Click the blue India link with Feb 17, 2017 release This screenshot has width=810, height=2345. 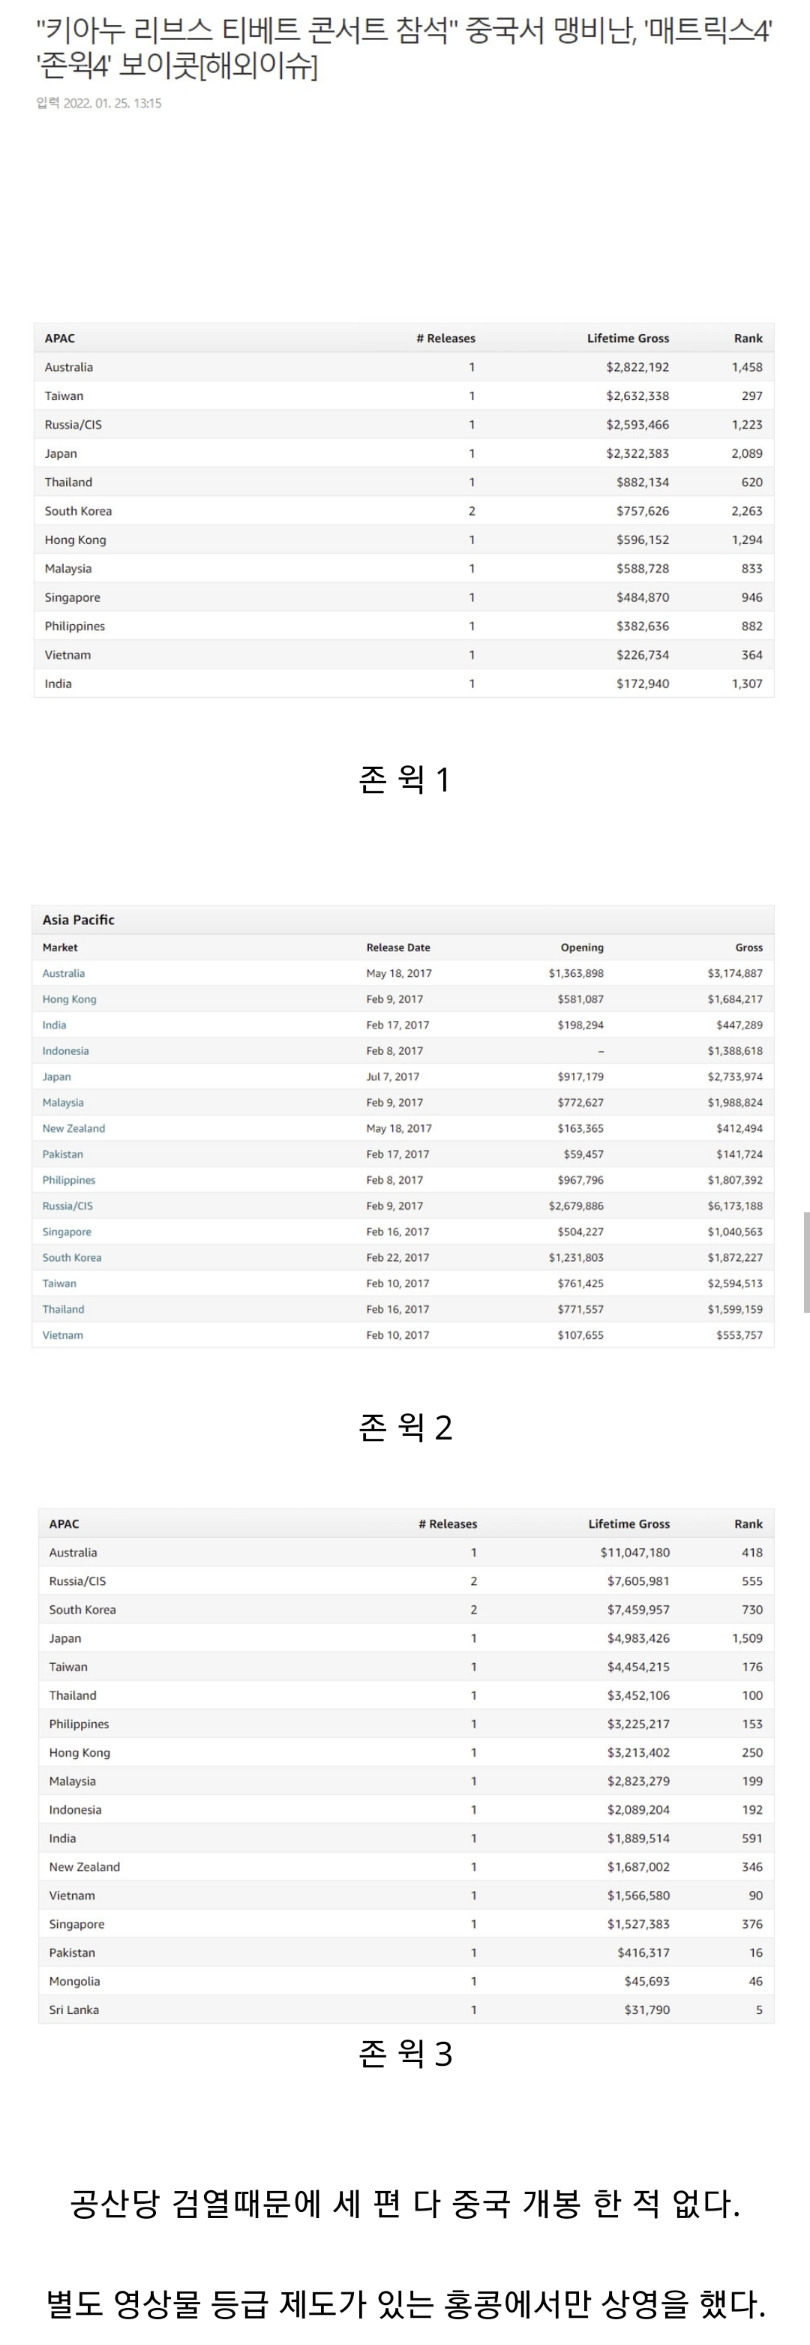54,1025
